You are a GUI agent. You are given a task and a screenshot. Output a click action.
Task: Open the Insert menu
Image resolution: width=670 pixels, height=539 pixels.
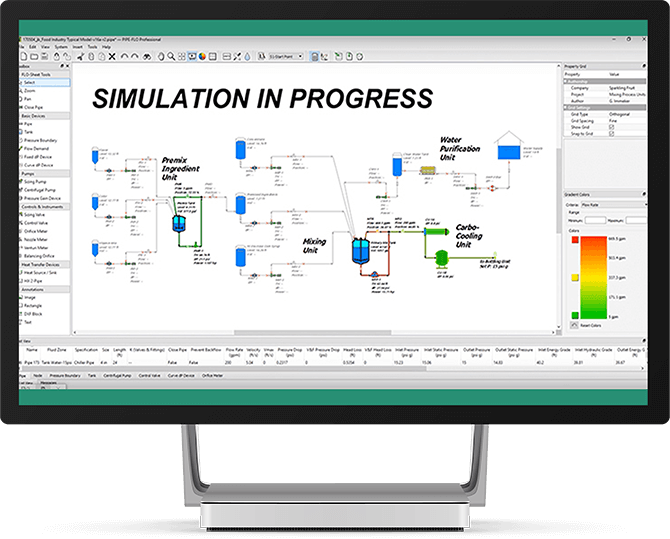pos(77,46)
